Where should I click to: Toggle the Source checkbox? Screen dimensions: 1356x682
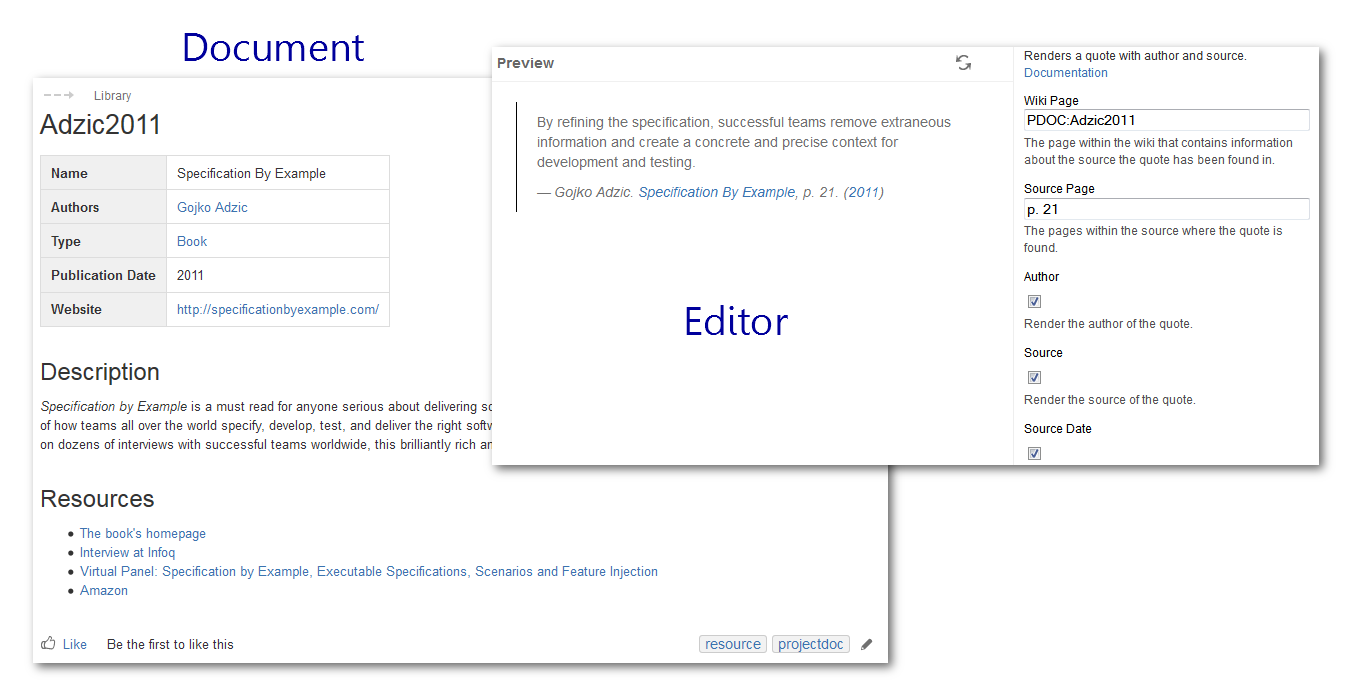(1035, 377)
